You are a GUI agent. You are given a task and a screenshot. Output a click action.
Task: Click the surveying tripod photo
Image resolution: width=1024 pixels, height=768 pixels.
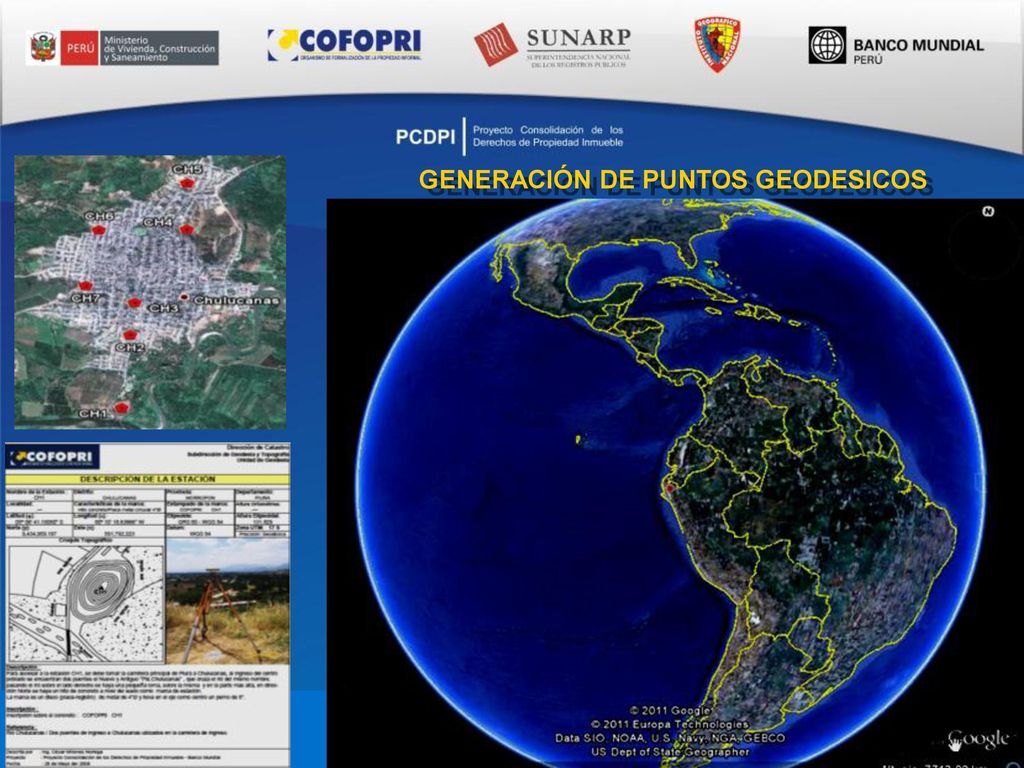click(x=227, y=601)
